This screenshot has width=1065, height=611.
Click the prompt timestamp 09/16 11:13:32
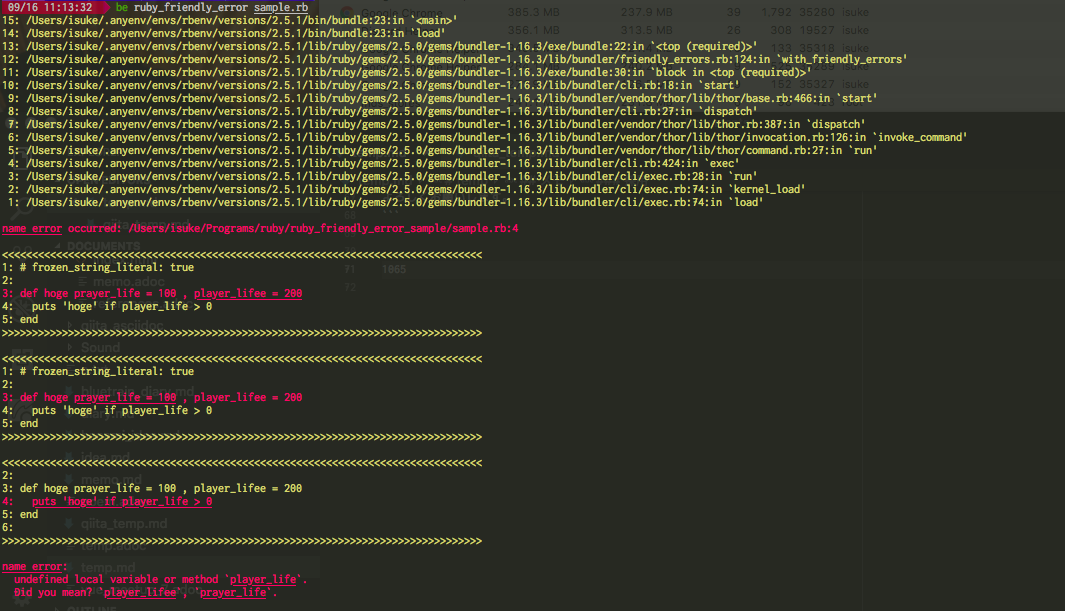pyautogui.click(x=50, y=7)
